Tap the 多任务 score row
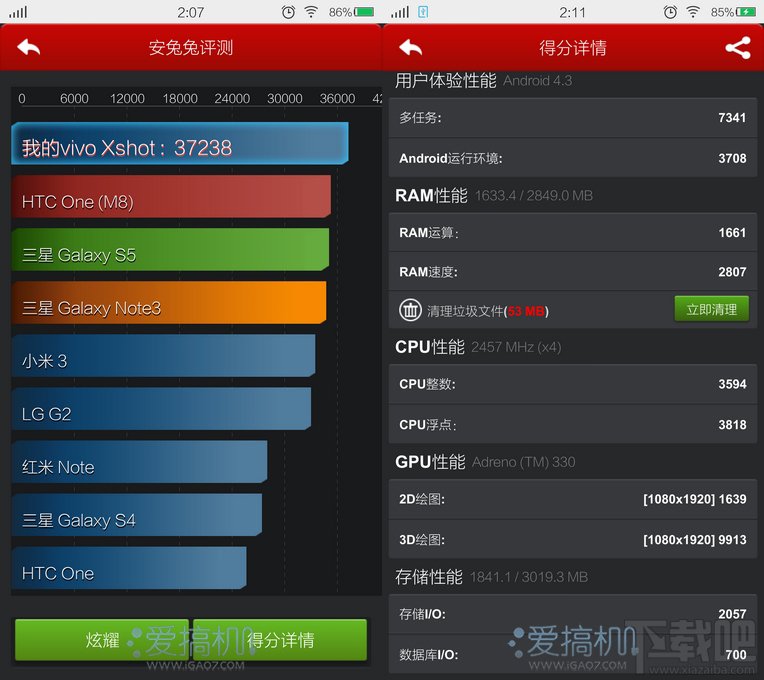The height and width of the screenshot is (680, 764). 573,117
